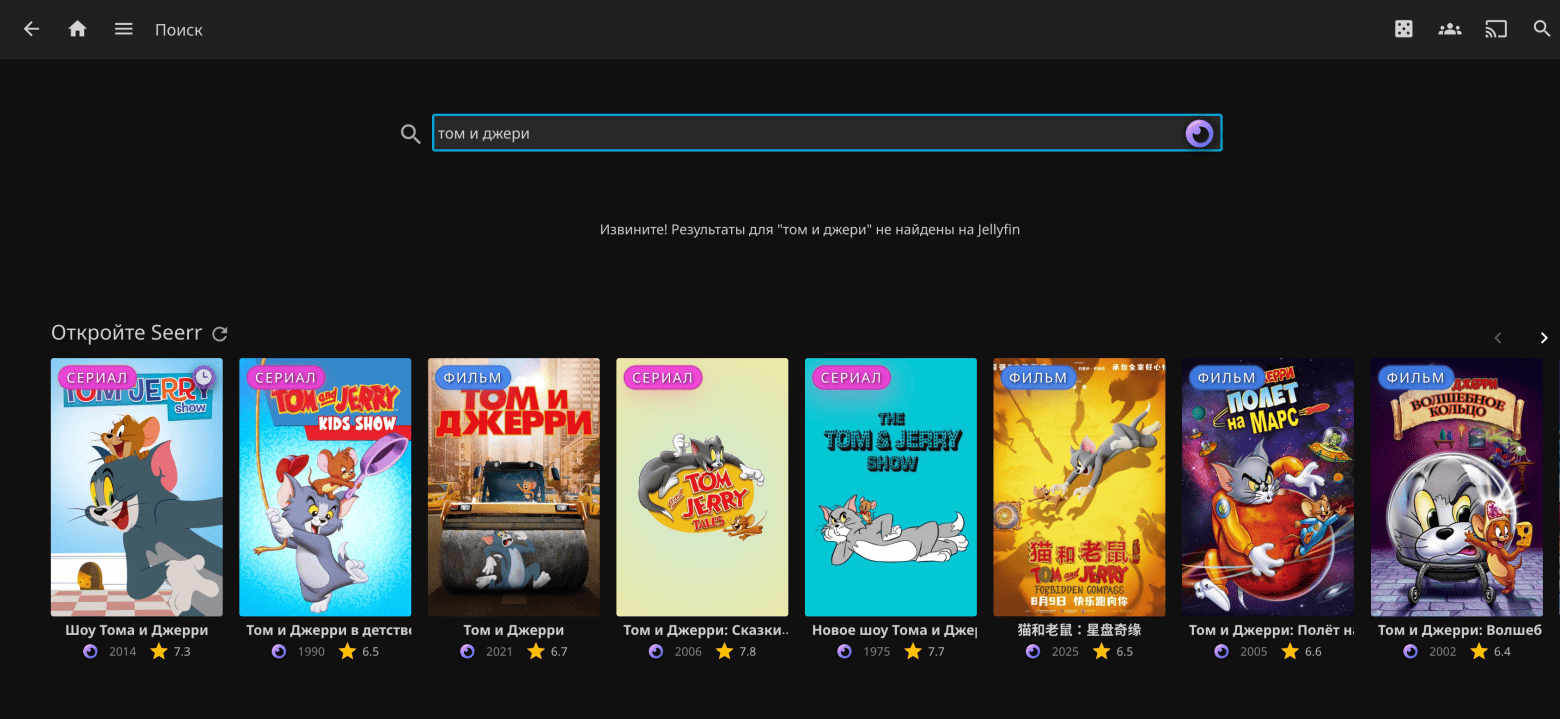Viewport: 1560px width, 719px height.
Task: Click ФИЛЬМ badge on the 2021 film poster
Action: click(472, 378)
